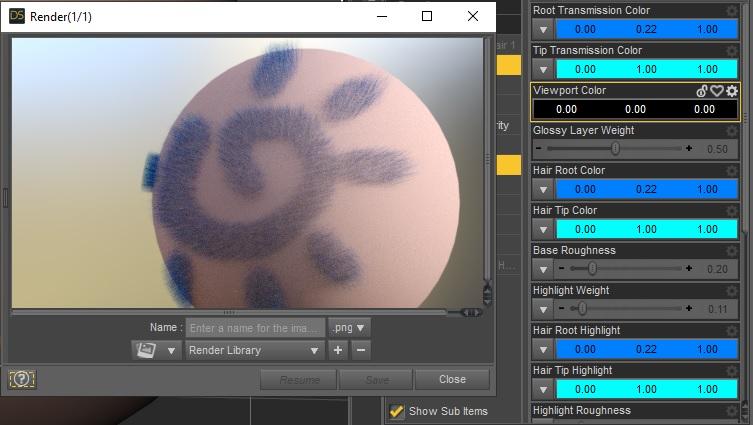
Task: Expand Root Transmission Color dropdown arrow
Action: pos(543,30)
